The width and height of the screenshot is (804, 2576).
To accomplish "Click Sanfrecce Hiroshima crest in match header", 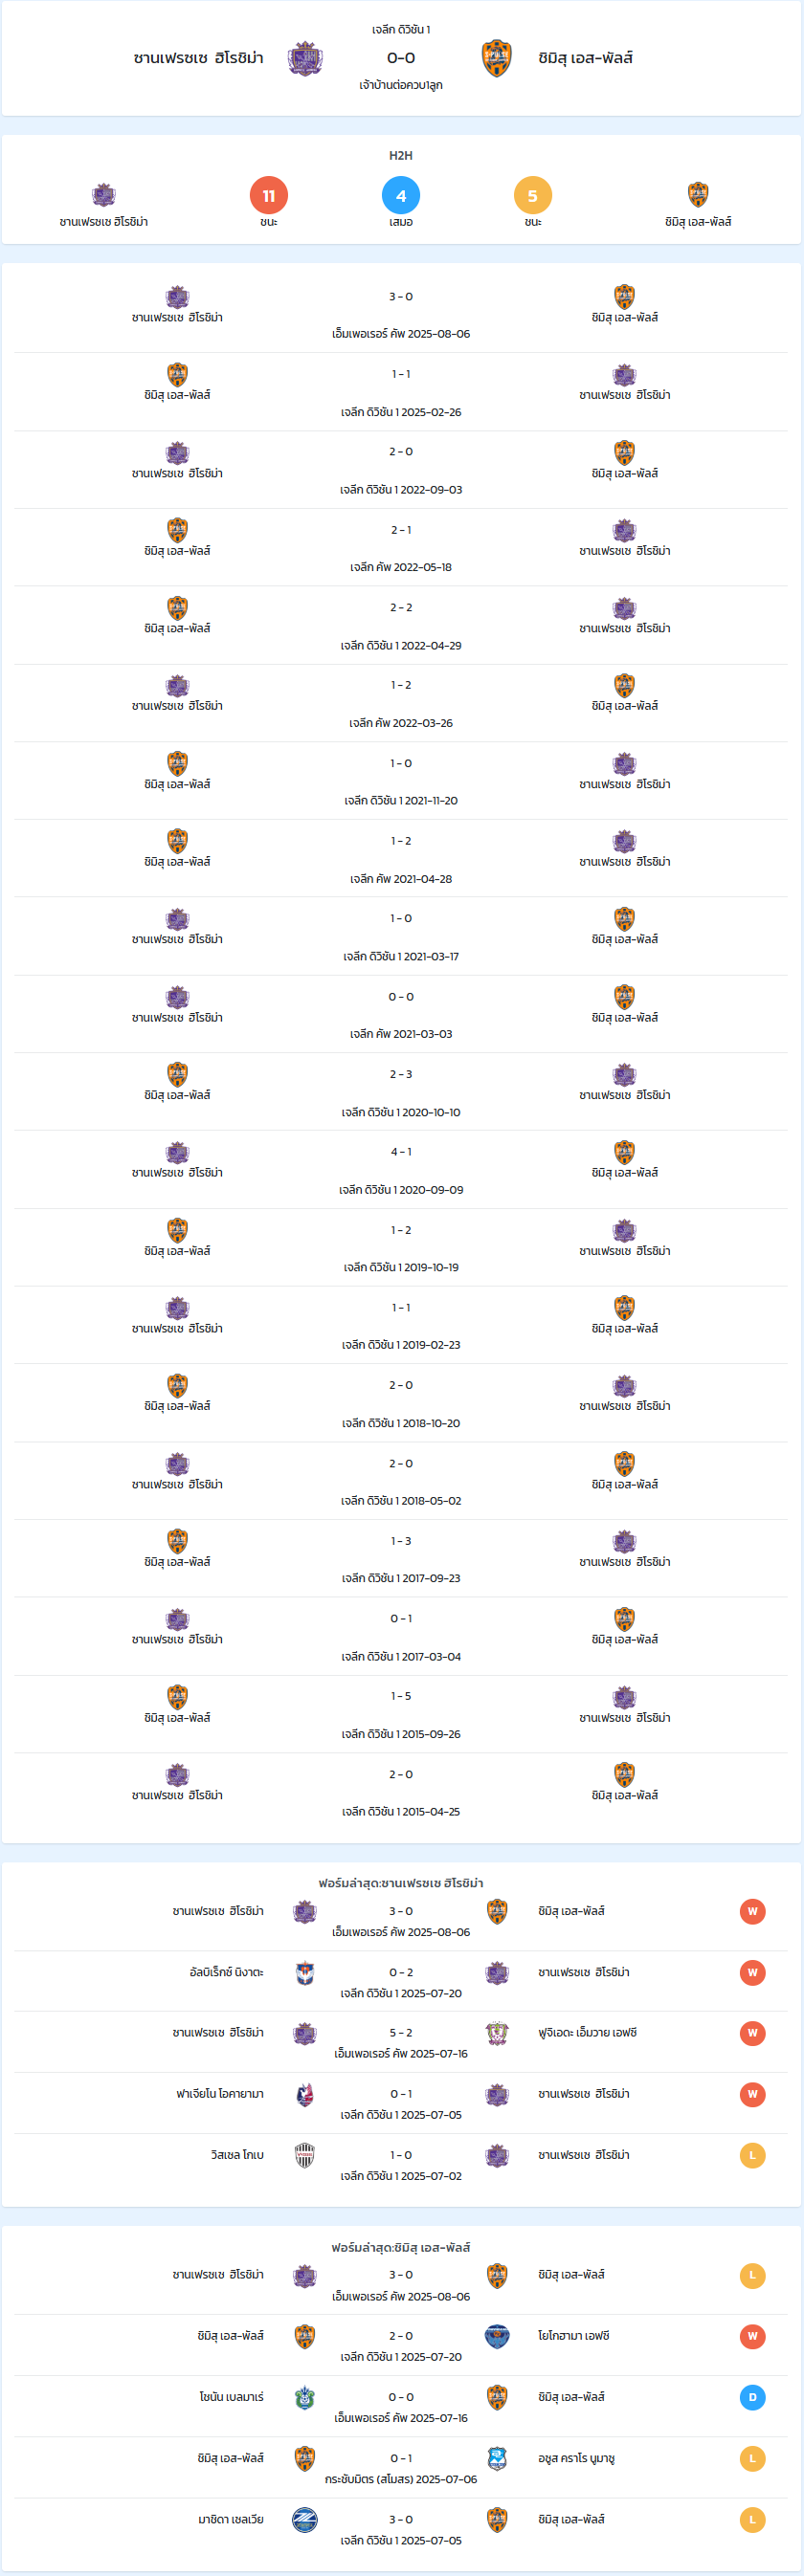I will [305, 59].
